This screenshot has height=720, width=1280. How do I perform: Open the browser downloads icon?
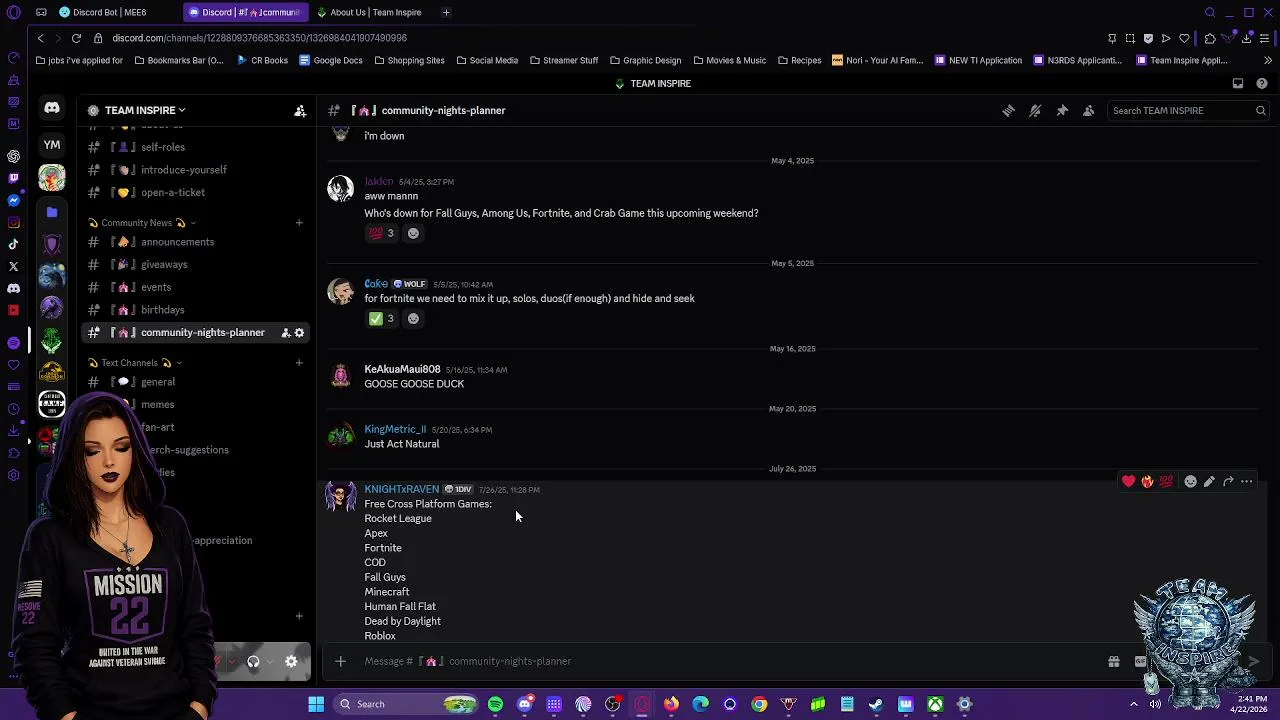(1246, 38)
